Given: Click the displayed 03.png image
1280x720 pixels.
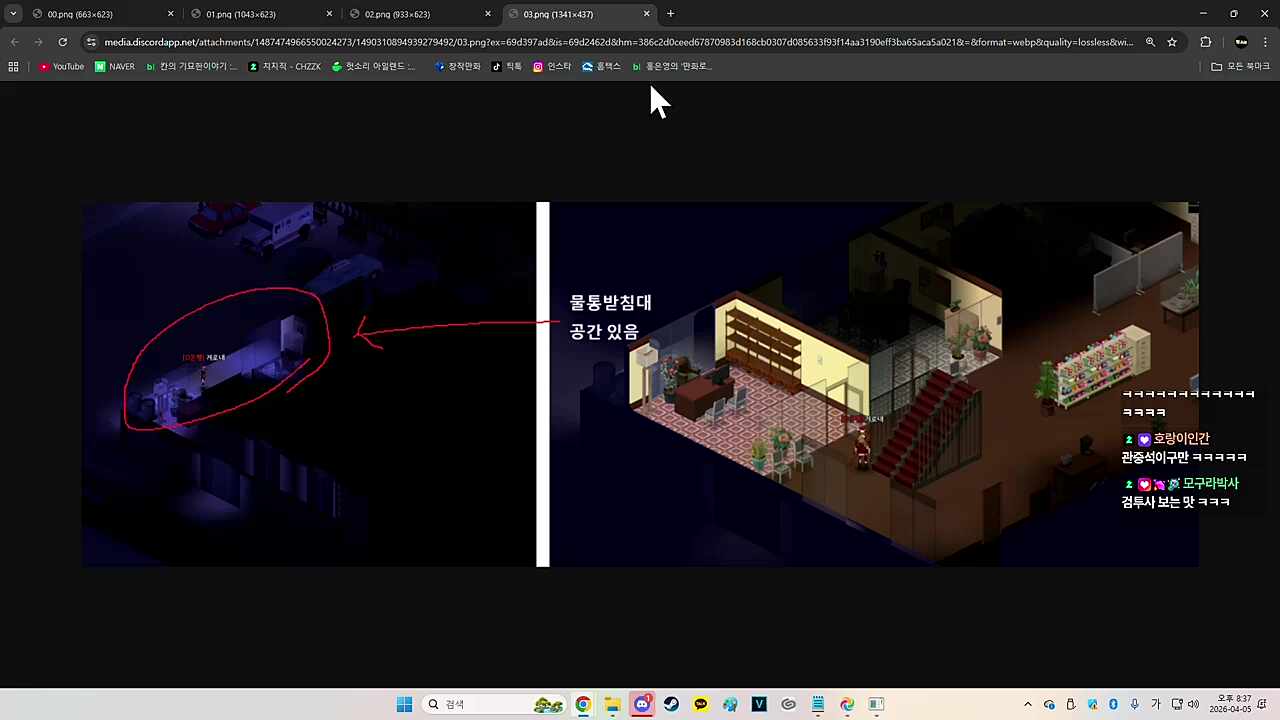Looking at the screenshot, I should (640, 384).
